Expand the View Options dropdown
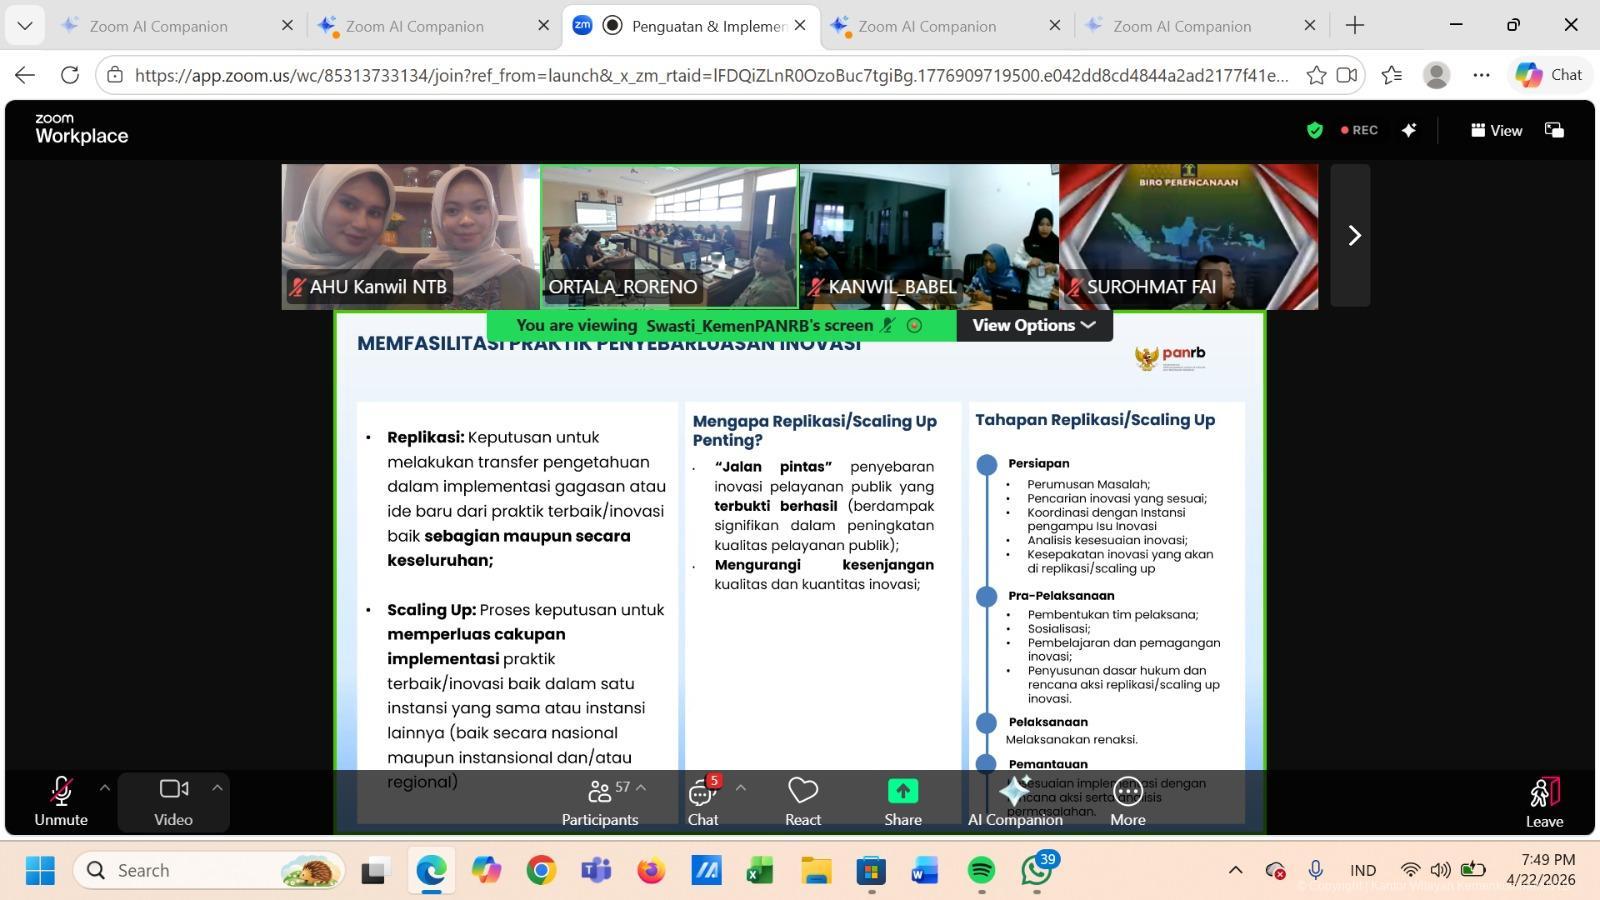This screenshot has width=1600, height=900. pos(1033,325)
